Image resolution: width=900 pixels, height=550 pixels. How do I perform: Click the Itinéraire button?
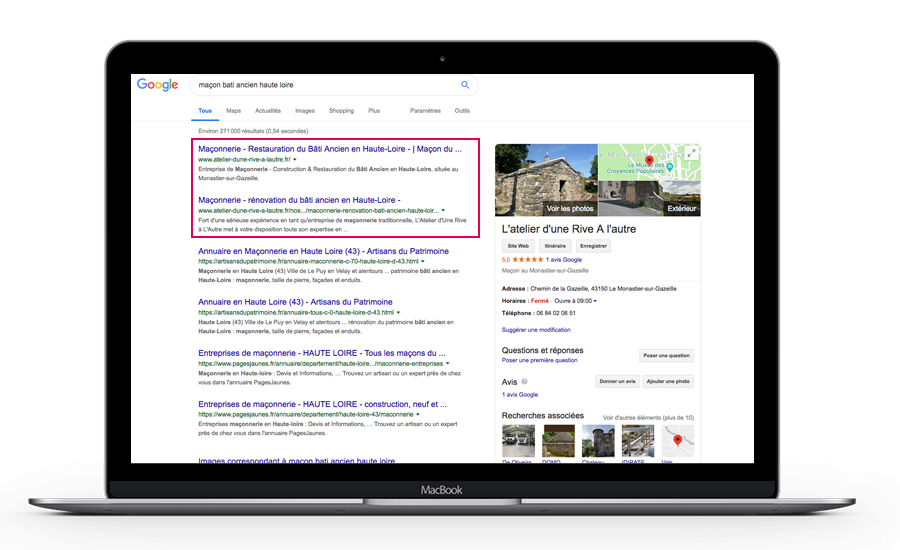[555, 246]
